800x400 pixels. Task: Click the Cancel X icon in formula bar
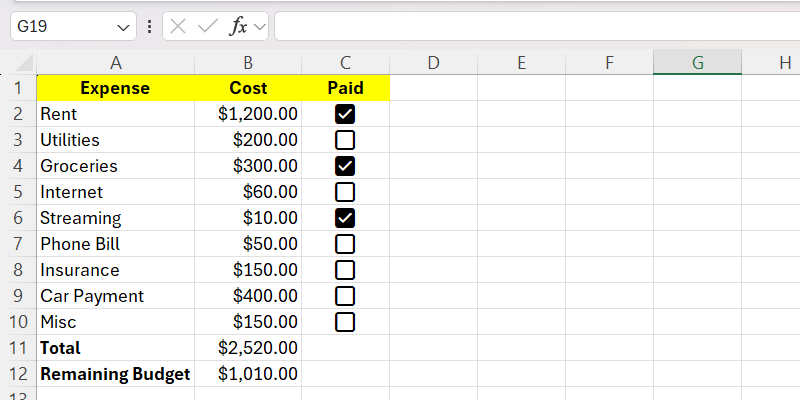[179, 27]
